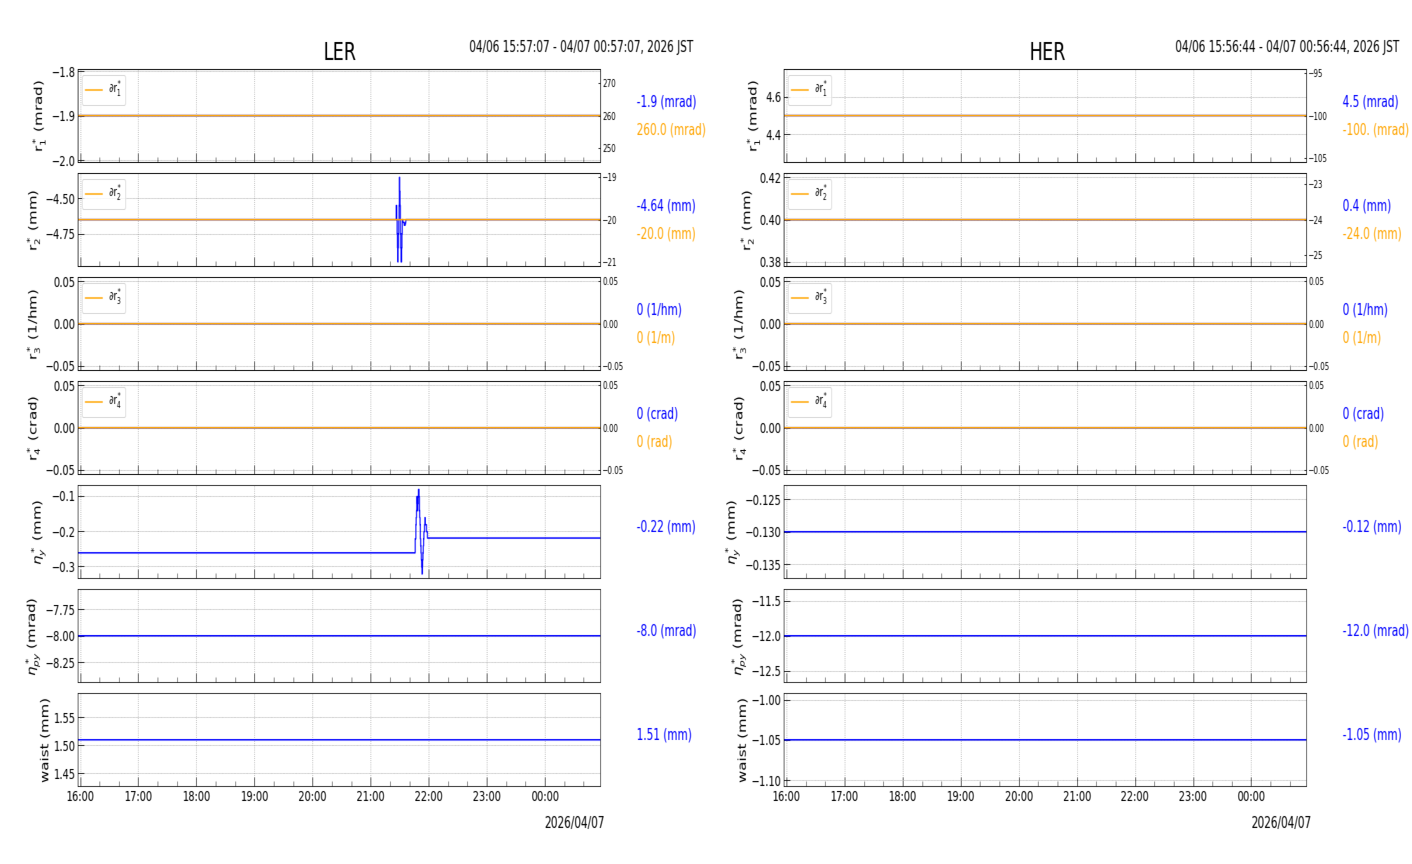Click the ∂r4* legend in the LER plot
This screenshot has height=864, width=1412.
pyautogui.click(x=104, y=402)
